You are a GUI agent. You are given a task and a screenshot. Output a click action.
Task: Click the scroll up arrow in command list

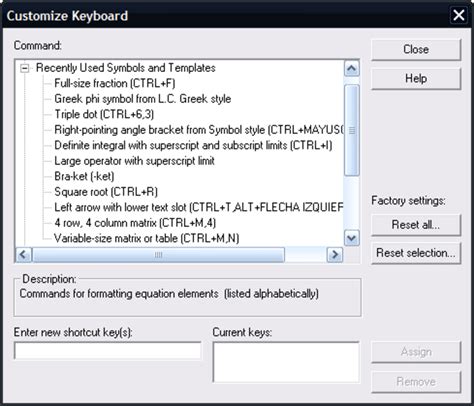(352, 69)
